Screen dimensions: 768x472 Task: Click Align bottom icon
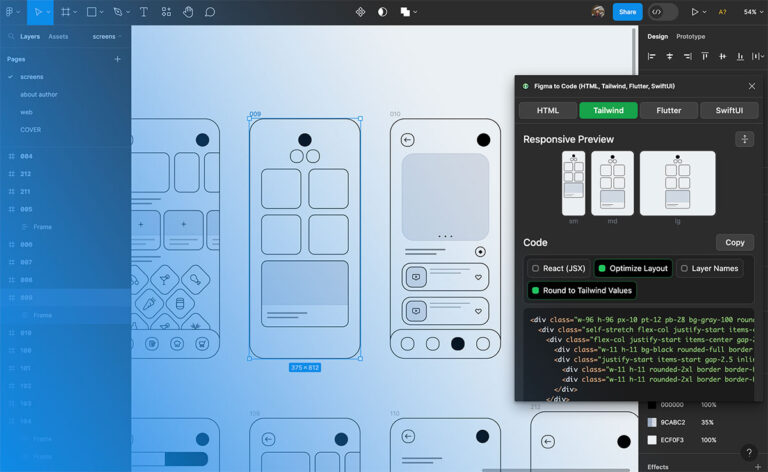tap(740, 56)
